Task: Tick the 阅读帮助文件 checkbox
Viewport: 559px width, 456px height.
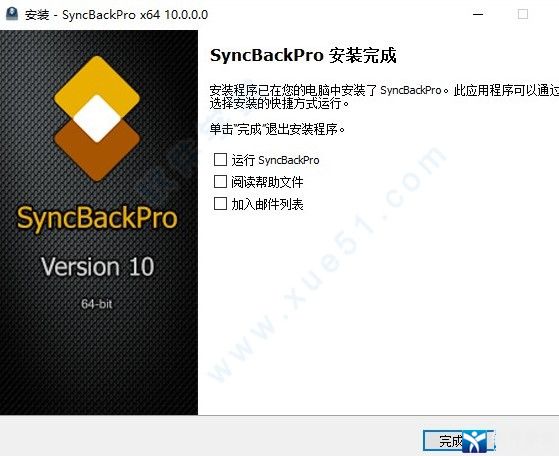Action: point(220,182)
